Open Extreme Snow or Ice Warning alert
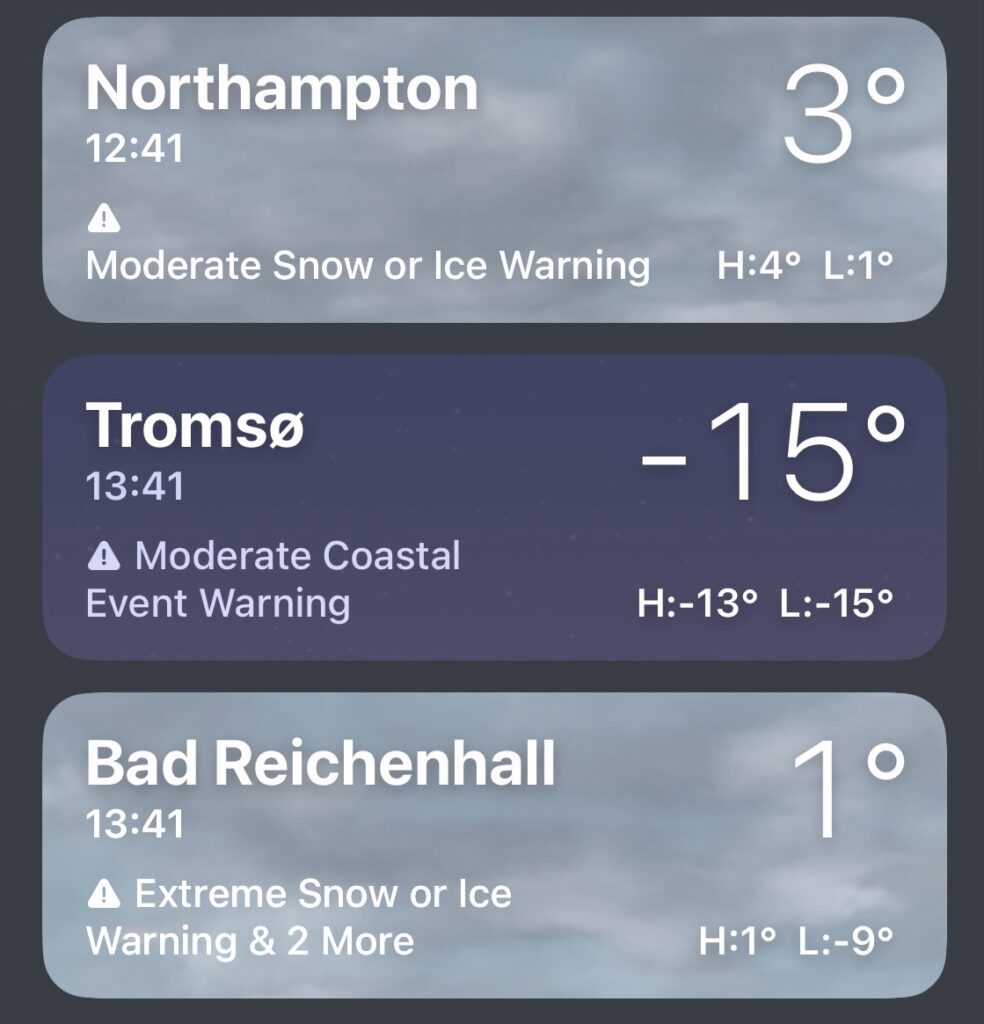This screenshot has width=984, height=1024. [x=299, y=917]
